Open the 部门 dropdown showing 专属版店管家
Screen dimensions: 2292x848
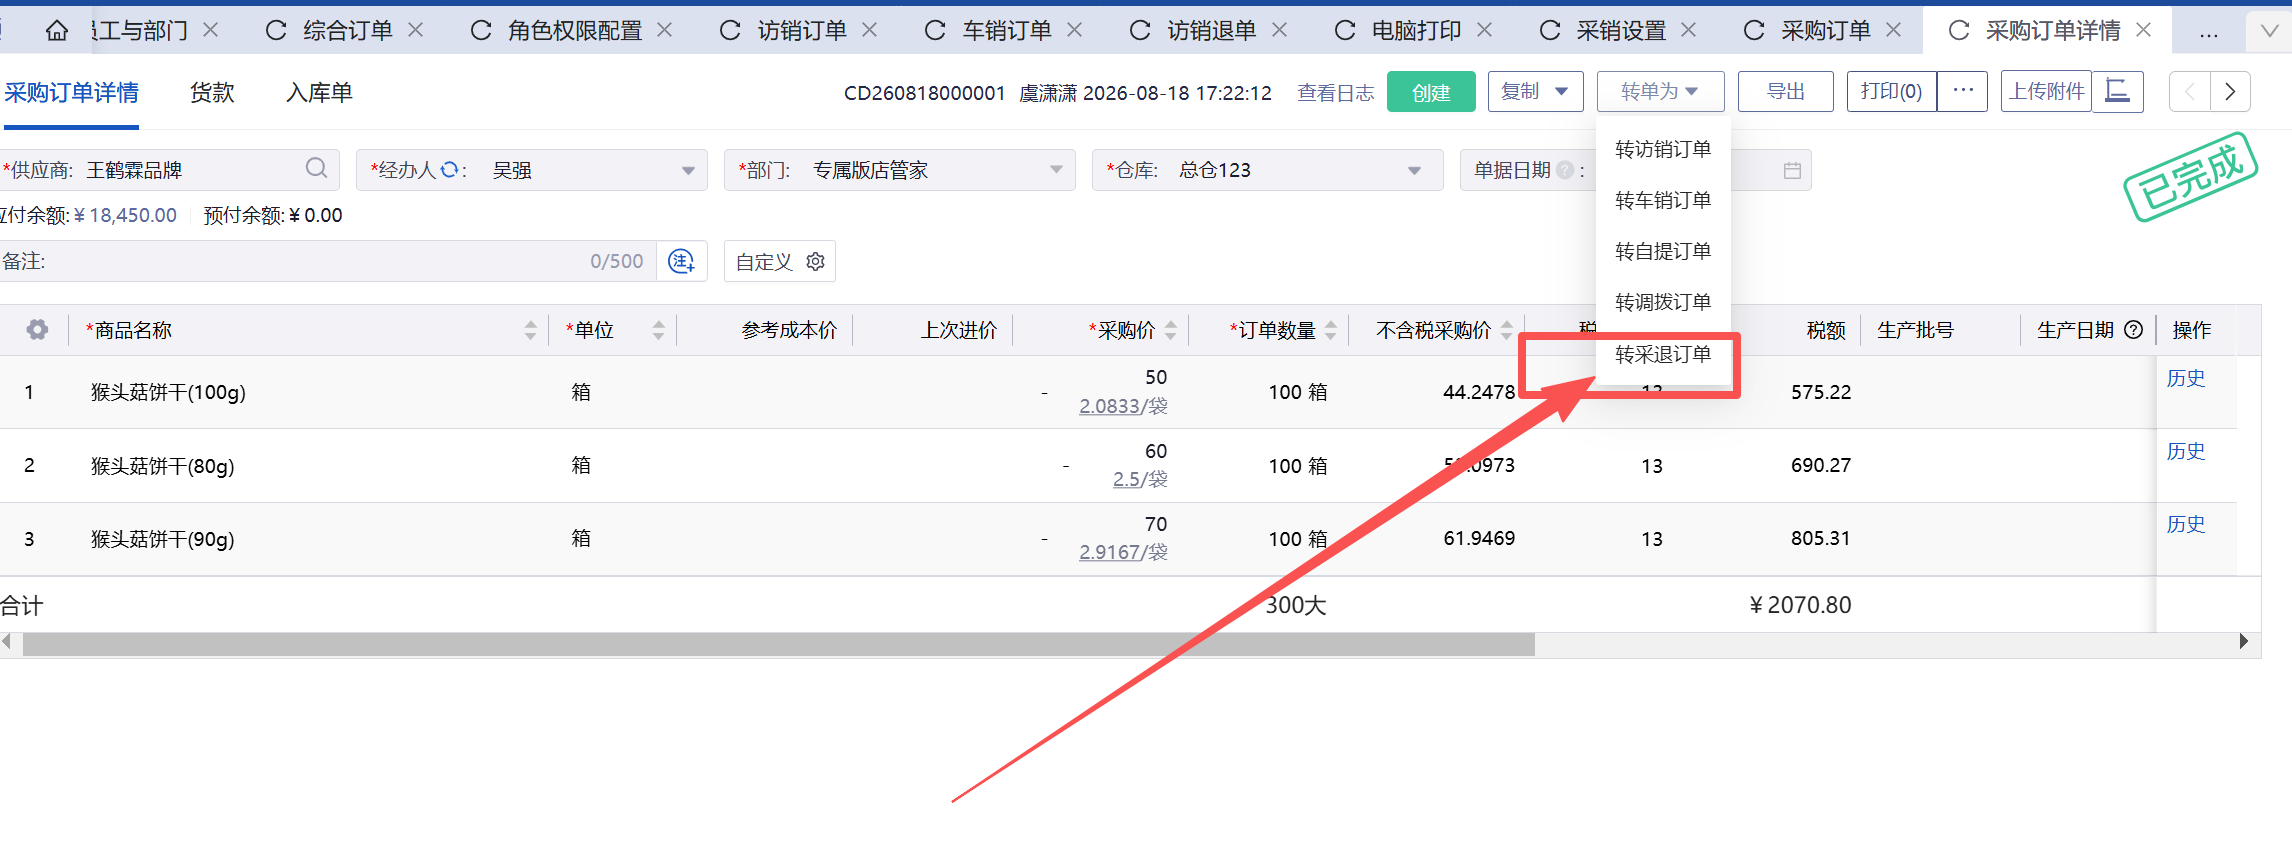tap(900, 170)
